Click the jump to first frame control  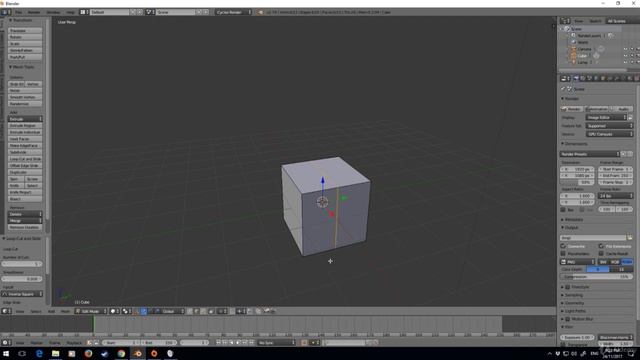(x=218, y=343)
